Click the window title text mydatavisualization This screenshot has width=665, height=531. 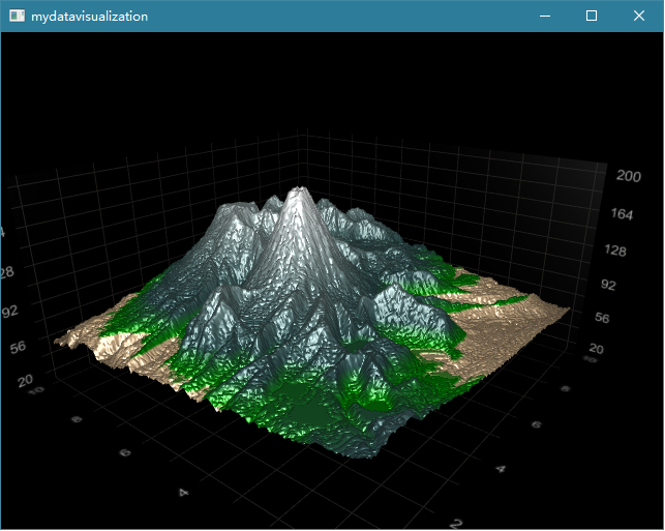[x=89, y=17]
